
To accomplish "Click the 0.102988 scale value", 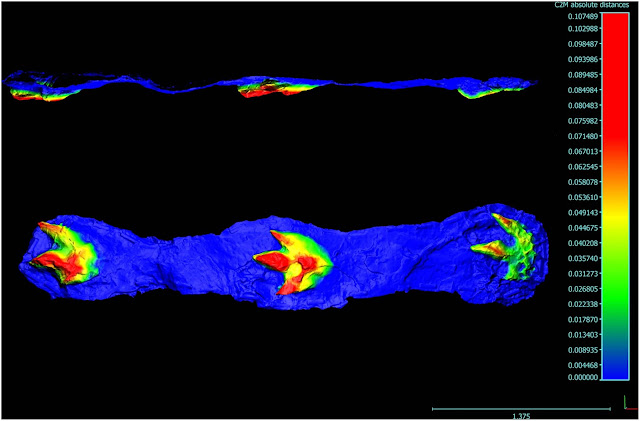I will pos(583,29).
